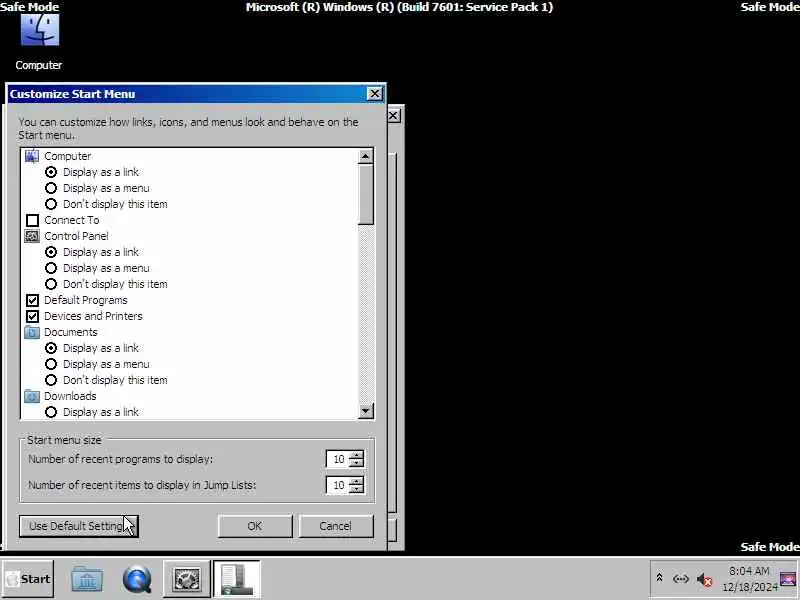Click the list scrollbar thumb
Screen dimensions: 800x600
pos(366,194)
